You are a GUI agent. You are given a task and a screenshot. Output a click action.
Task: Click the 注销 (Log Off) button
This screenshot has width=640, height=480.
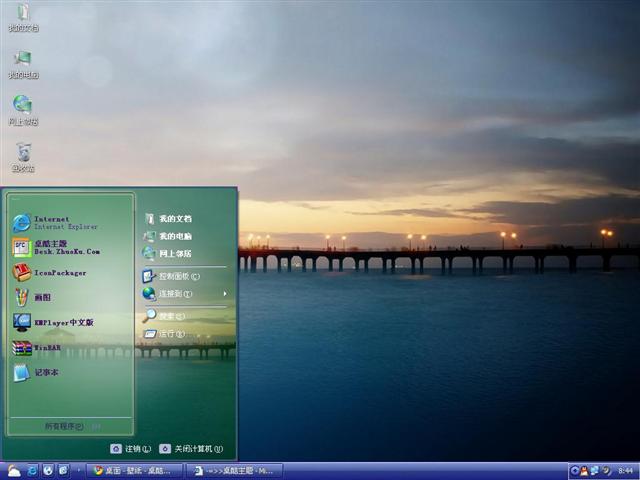[x=130, y=449]
